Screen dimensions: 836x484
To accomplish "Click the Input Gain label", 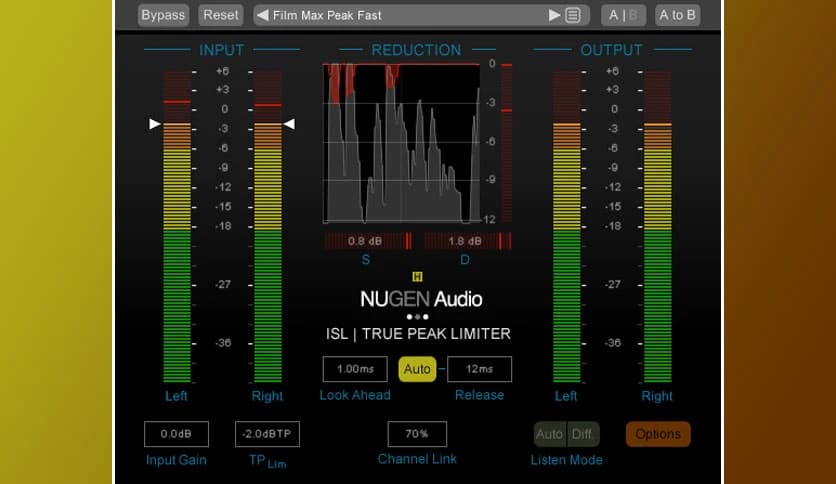I will 176,459.
